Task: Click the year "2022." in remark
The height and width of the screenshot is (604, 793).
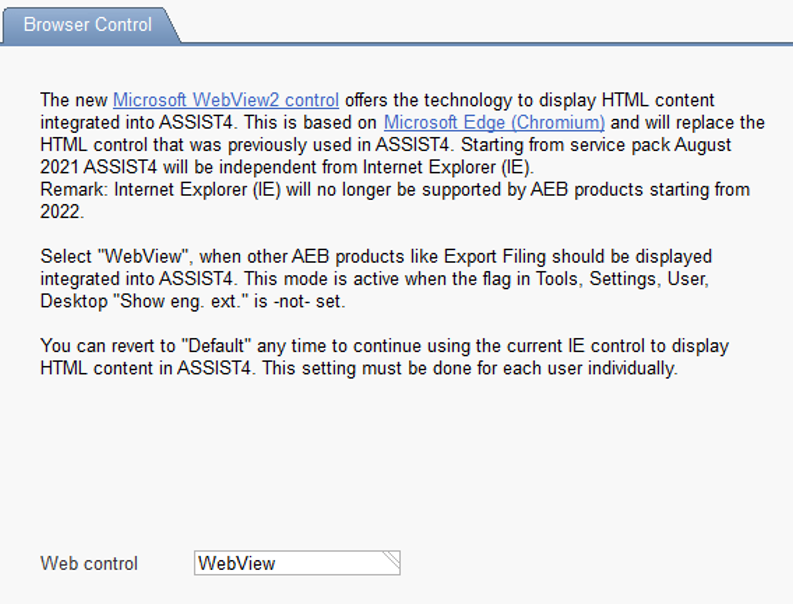Action: click(x=60, y=212)
